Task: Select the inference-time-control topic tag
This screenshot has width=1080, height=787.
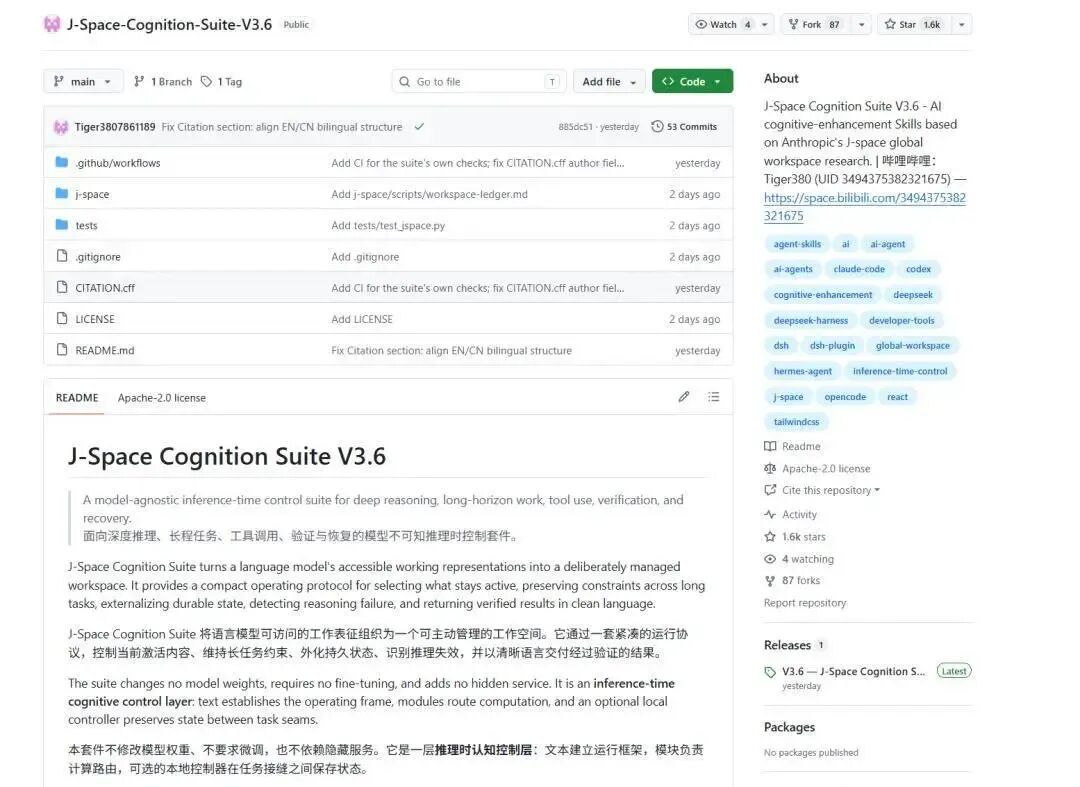Action: [x=900, y=371]
